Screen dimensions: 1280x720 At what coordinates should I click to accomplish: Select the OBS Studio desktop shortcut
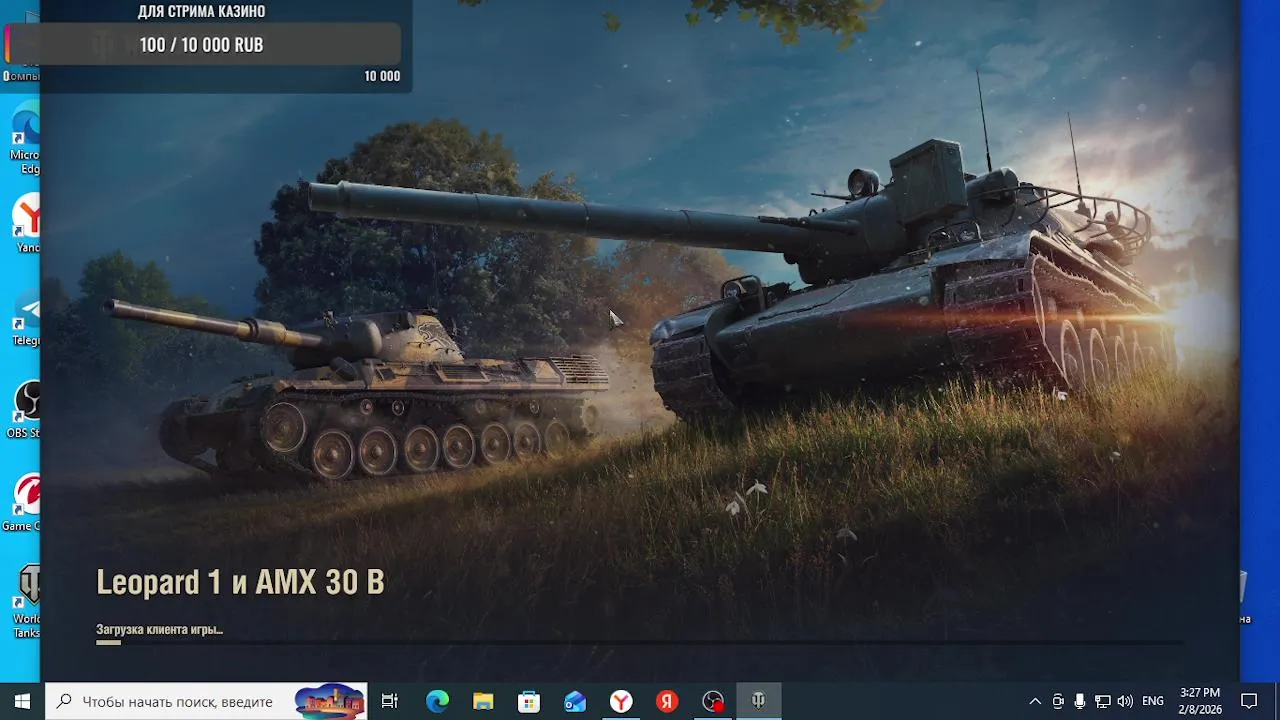tap(24, 410)
